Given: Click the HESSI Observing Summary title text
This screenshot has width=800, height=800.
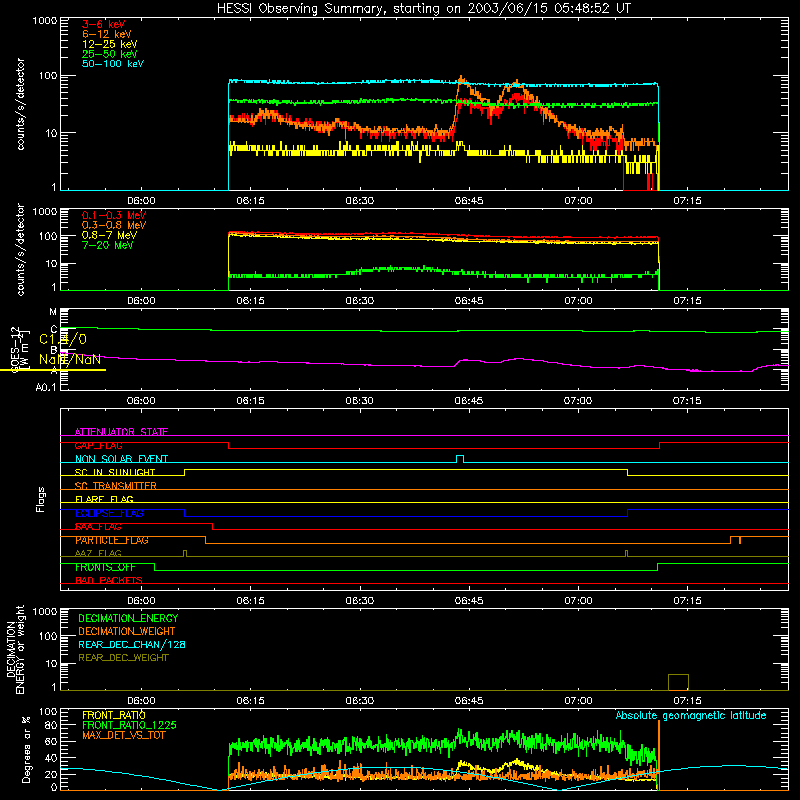Looking at the screenshot, I should (x=423, y=9).
